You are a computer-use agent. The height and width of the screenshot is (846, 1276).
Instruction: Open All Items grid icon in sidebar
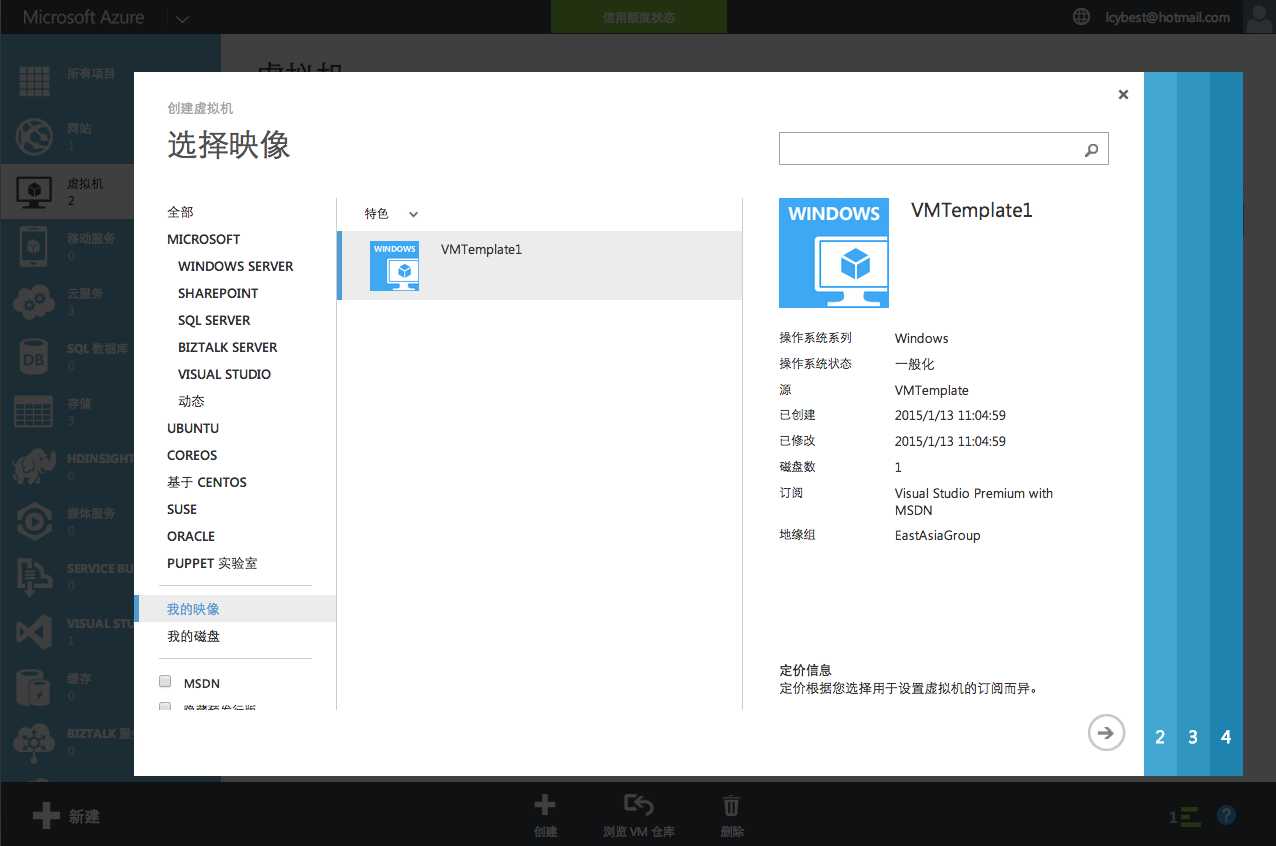pyautogui.click(x=35, y=80)
